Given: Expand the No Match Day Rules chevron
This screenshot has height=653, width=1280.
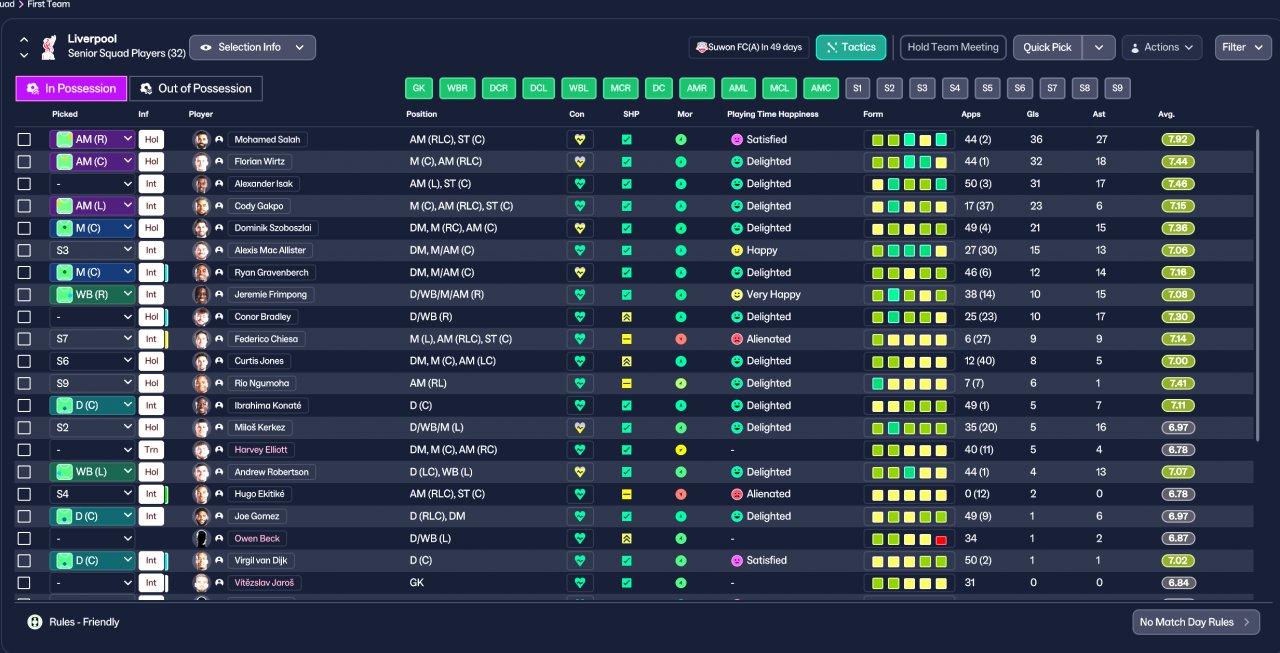Looking at the screenshot, I should 1246,622.
